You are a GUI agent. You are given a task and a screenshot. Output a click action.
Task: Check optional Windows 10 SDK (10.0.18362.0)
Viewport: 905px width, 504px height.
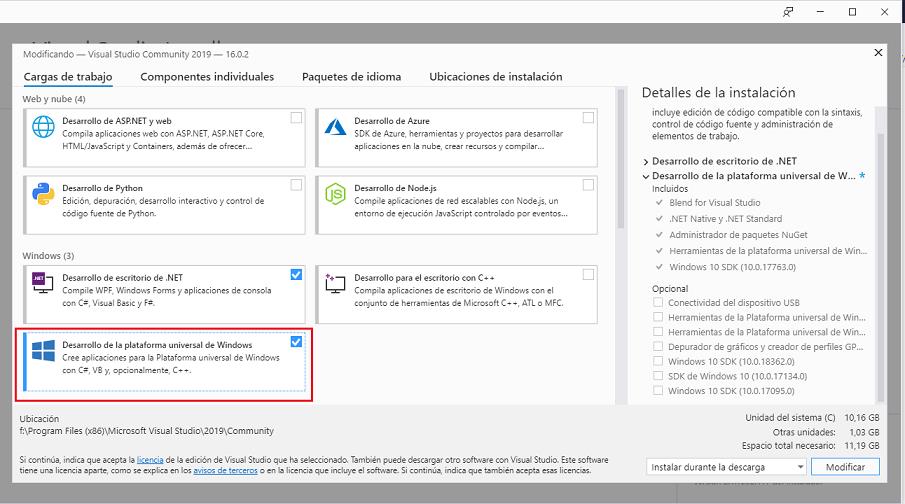658,361
